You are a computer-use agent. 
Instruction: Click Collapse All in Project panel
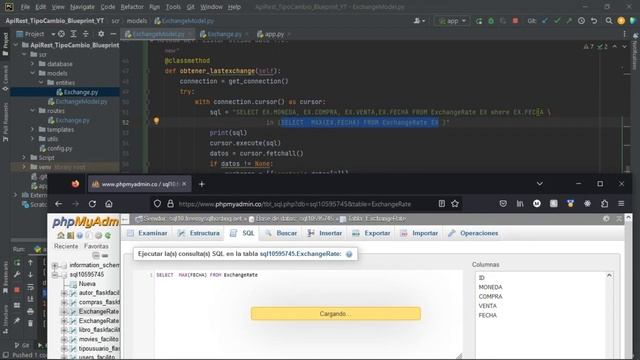(86, 34)
